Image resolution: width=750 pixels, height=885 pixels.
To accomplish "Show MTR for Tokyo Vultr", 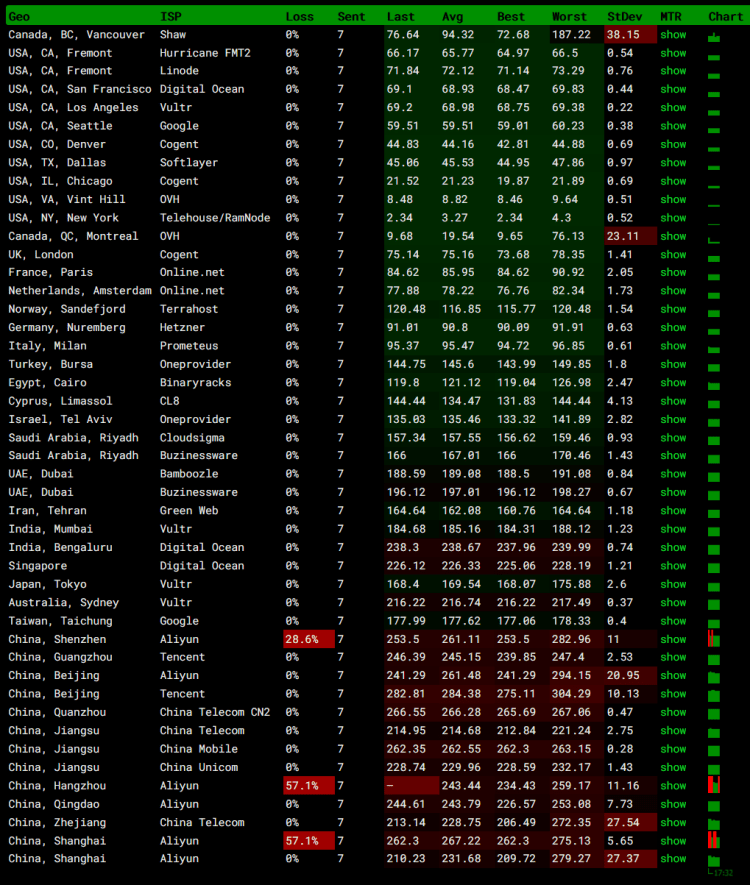I will tap(673, 584).
